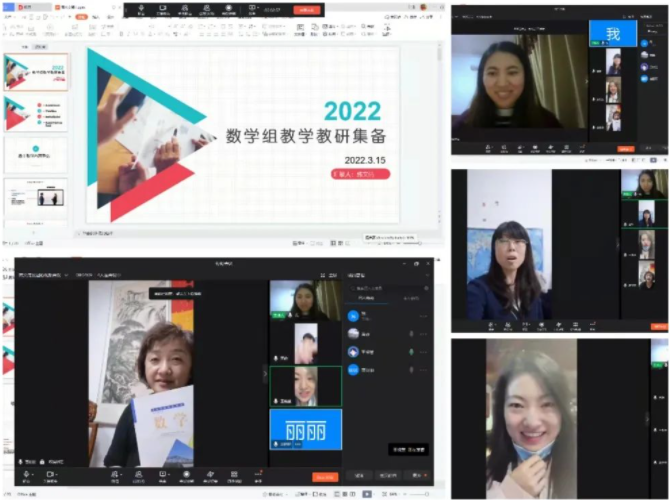Click full-screen icon in bottom-left meeting header
The width and height of the screenshot is (670, 500).
click(323, 275)
